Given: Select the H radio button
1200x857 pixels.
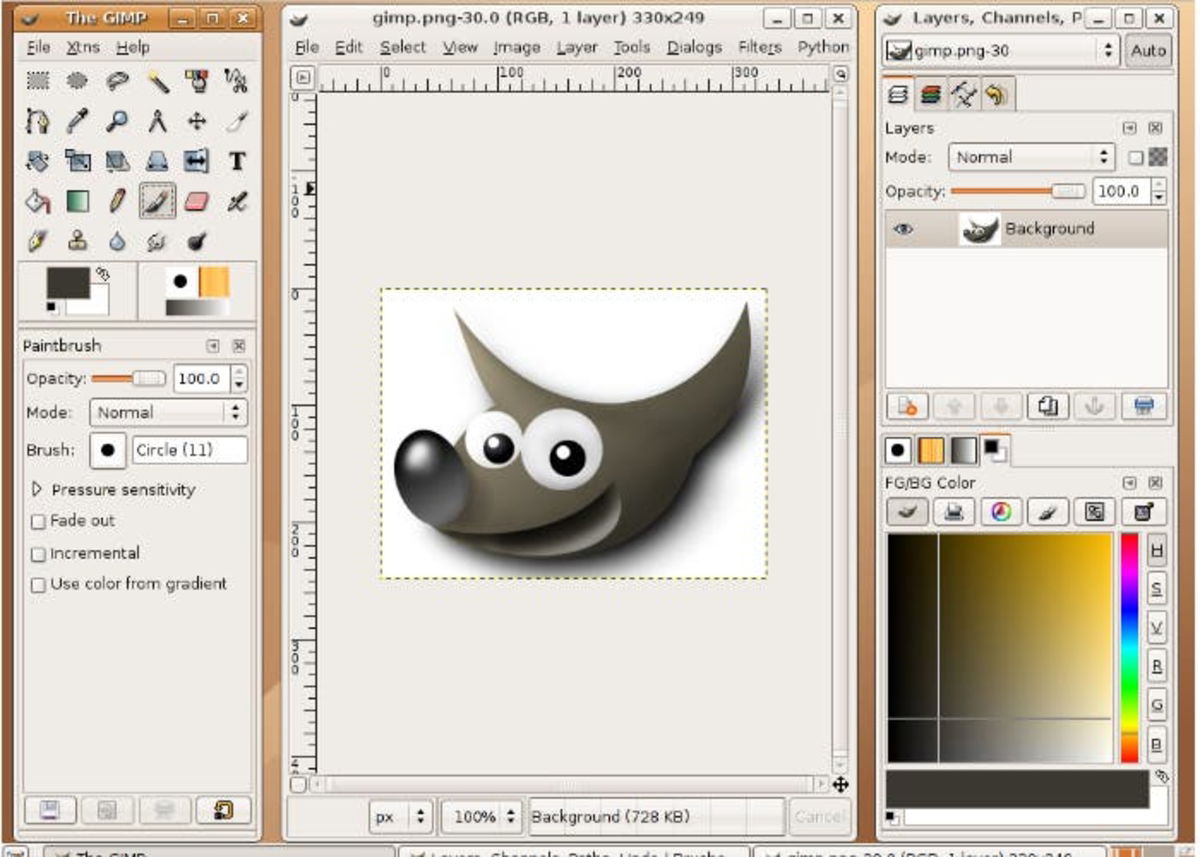Looking at the screenshot, I should coord(1156,549).
